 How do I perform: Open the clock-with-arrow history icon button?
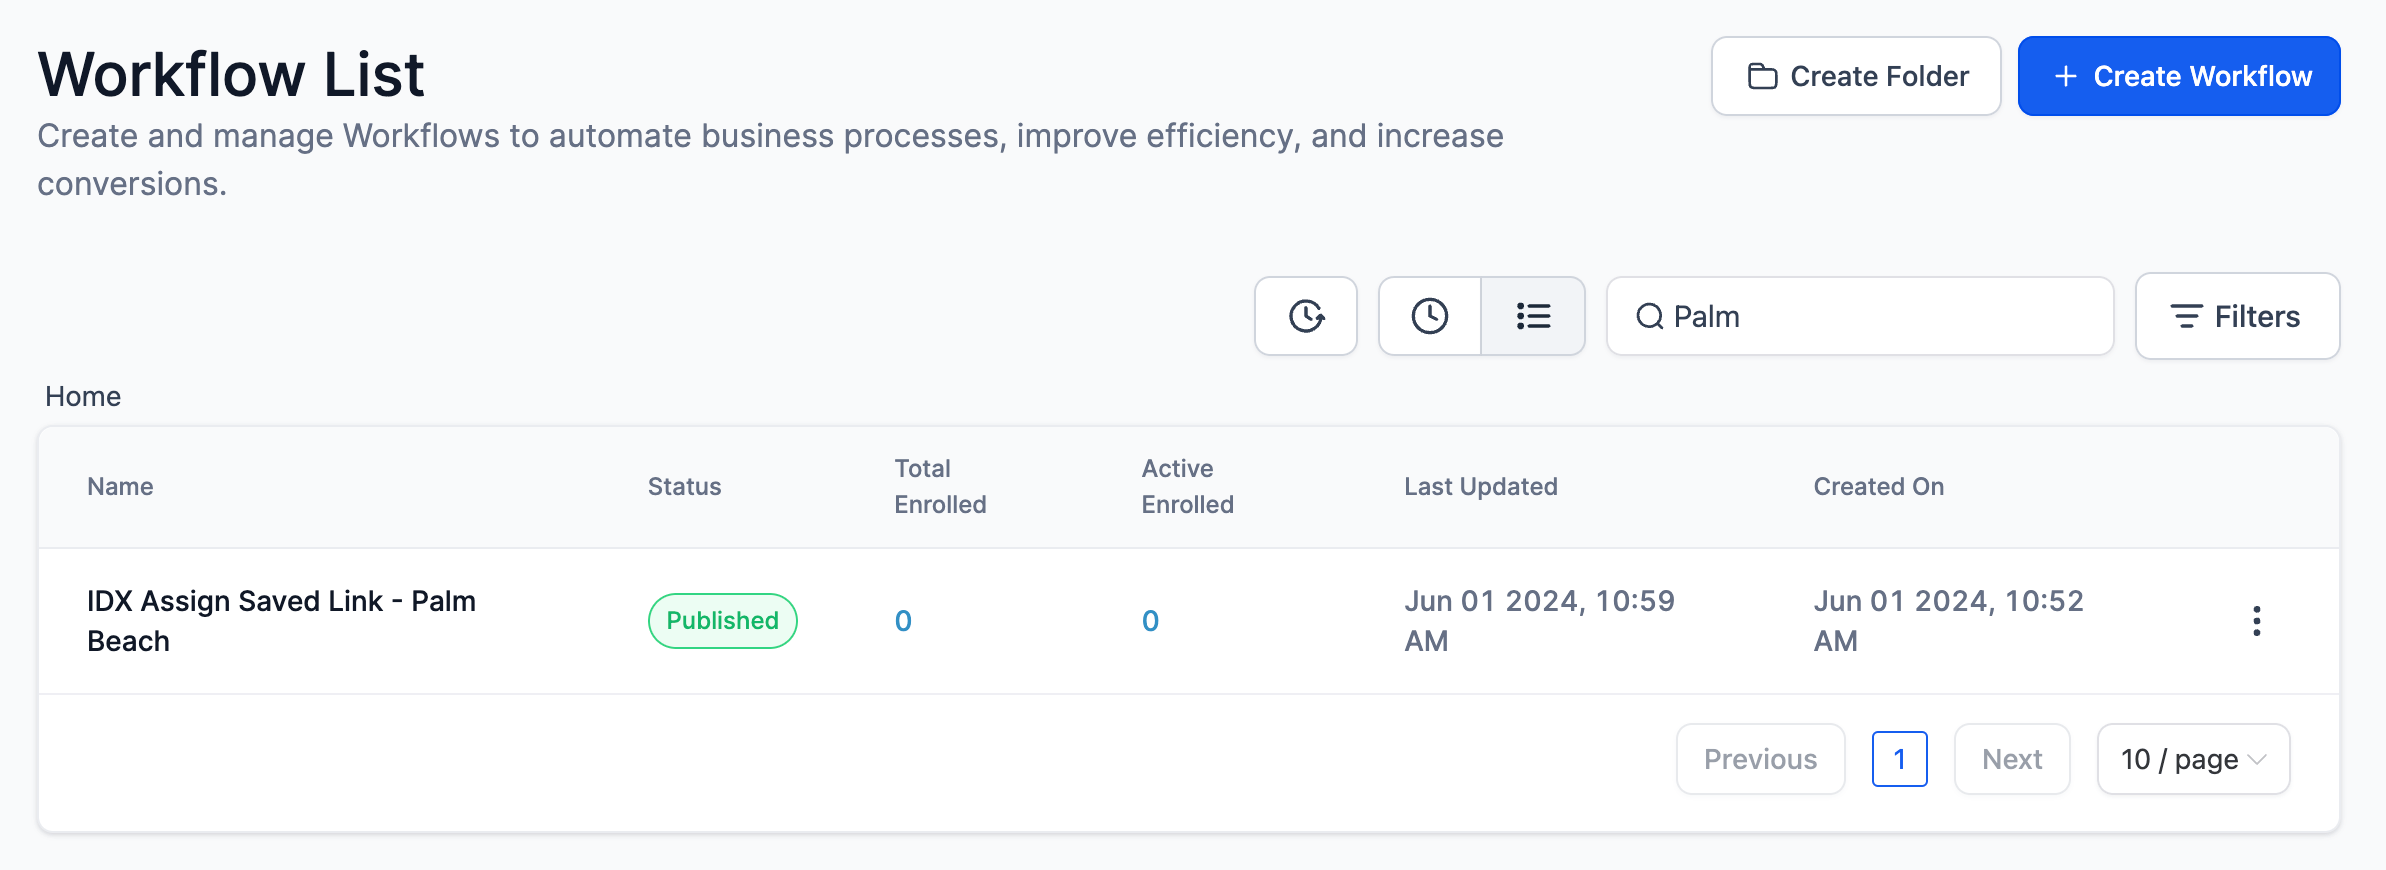click(1305, 316)
